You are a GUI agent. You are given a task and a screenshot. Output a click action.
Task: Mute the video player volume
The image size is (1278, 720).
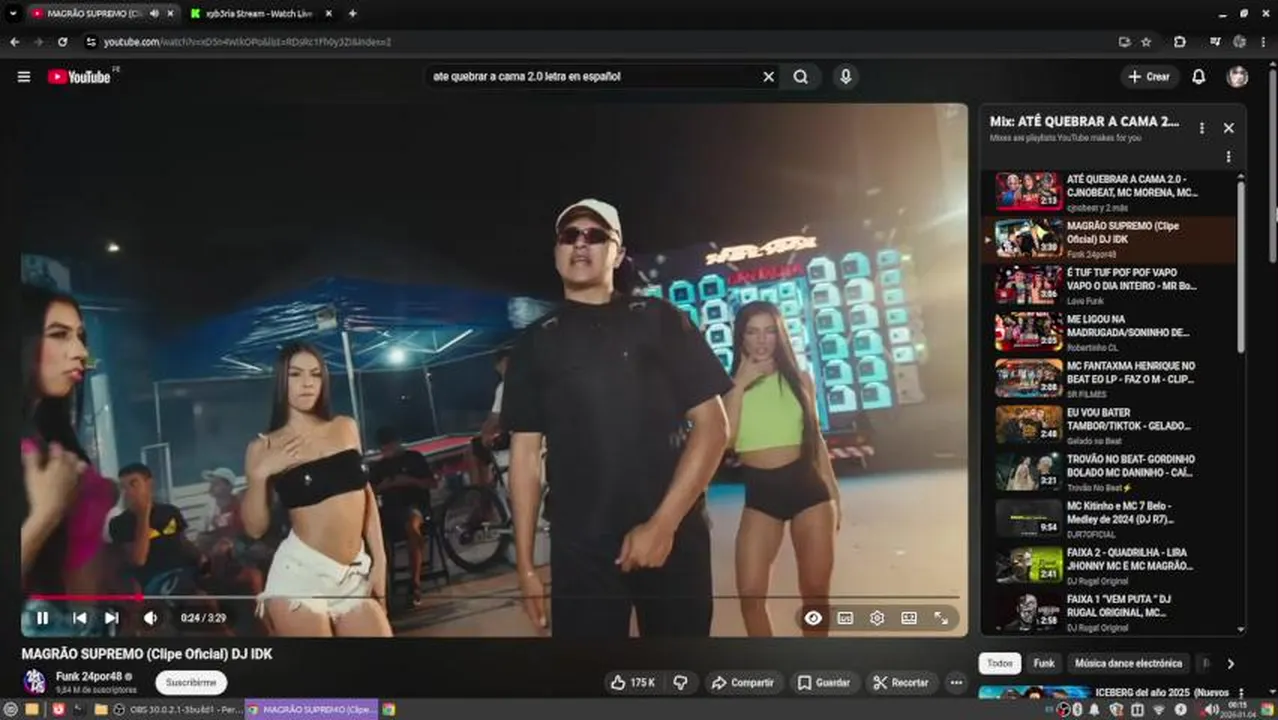tap(150, 618)
